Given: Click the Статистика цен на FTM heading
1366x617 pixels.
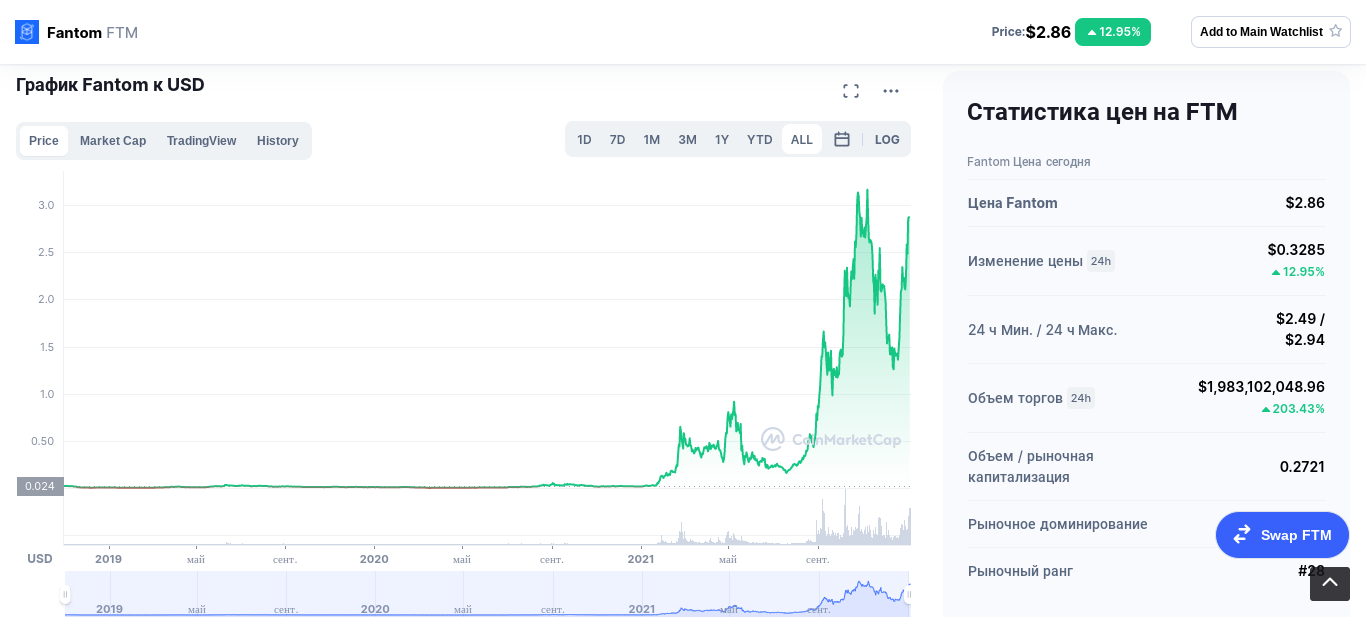Looking at the screenshot, I should click(1102, 112).
